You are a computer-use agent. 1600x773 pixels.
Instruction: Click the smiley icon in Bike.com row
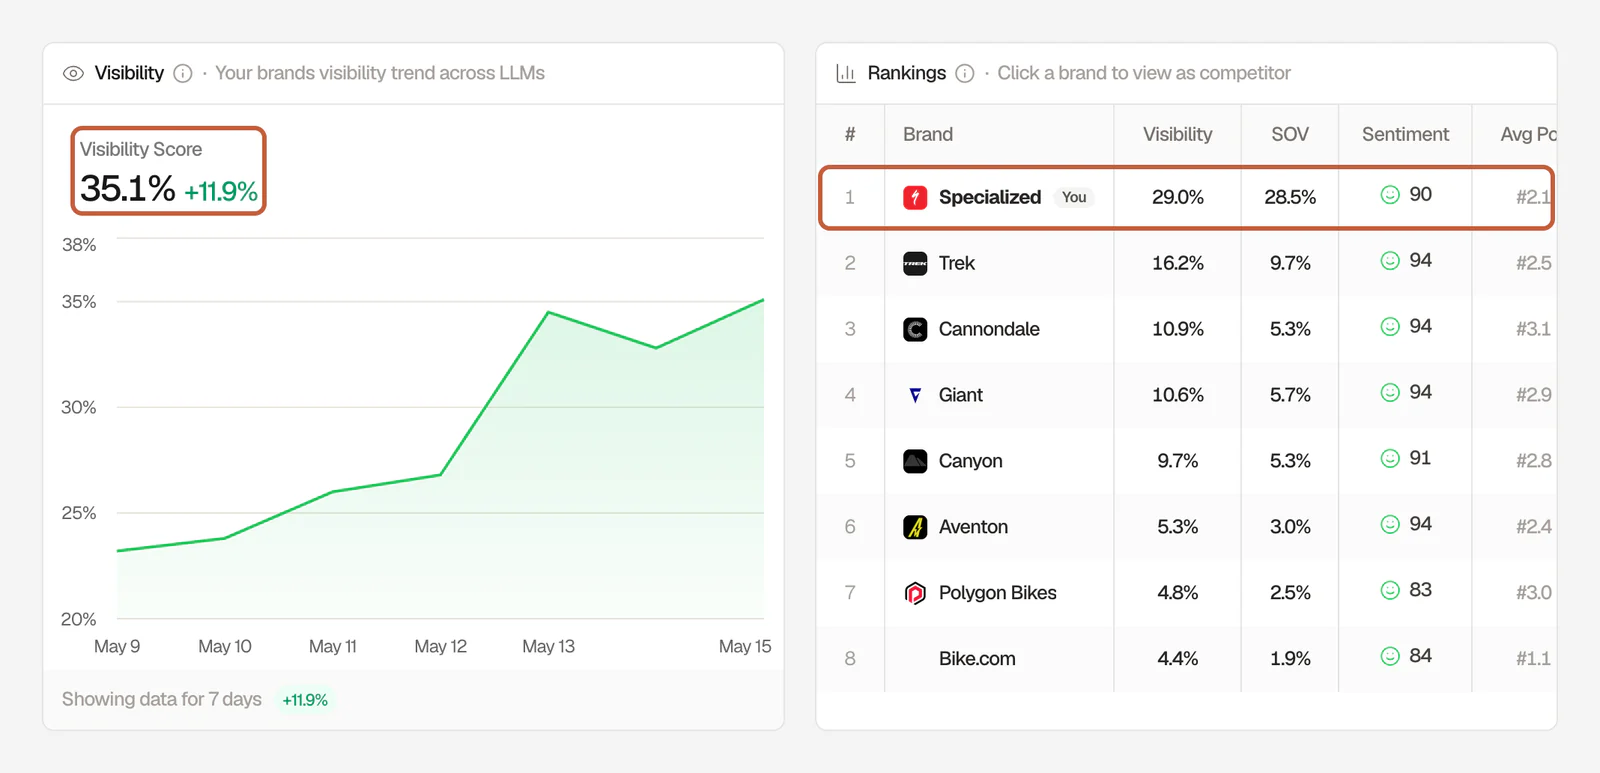point(1390,656)
